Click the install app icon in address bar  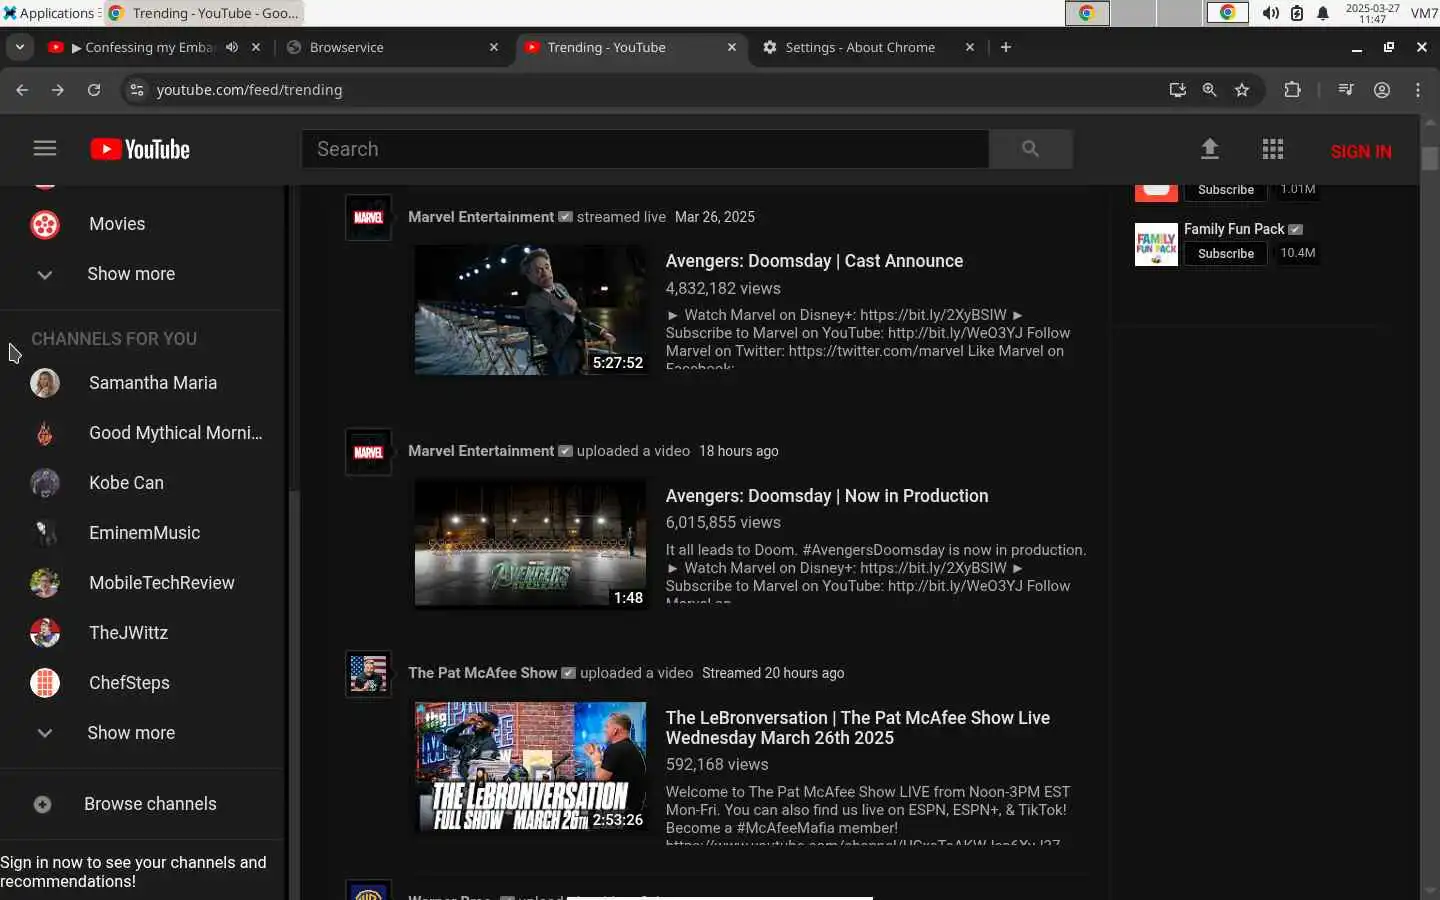[1178, 90]
